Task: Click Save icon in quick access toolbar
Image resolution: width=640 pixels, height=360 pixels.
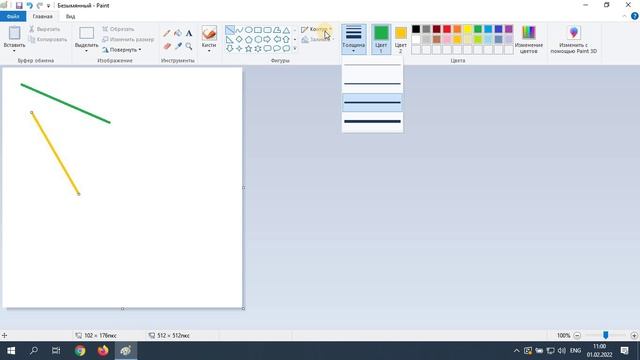Action: [x=19, y=5]
